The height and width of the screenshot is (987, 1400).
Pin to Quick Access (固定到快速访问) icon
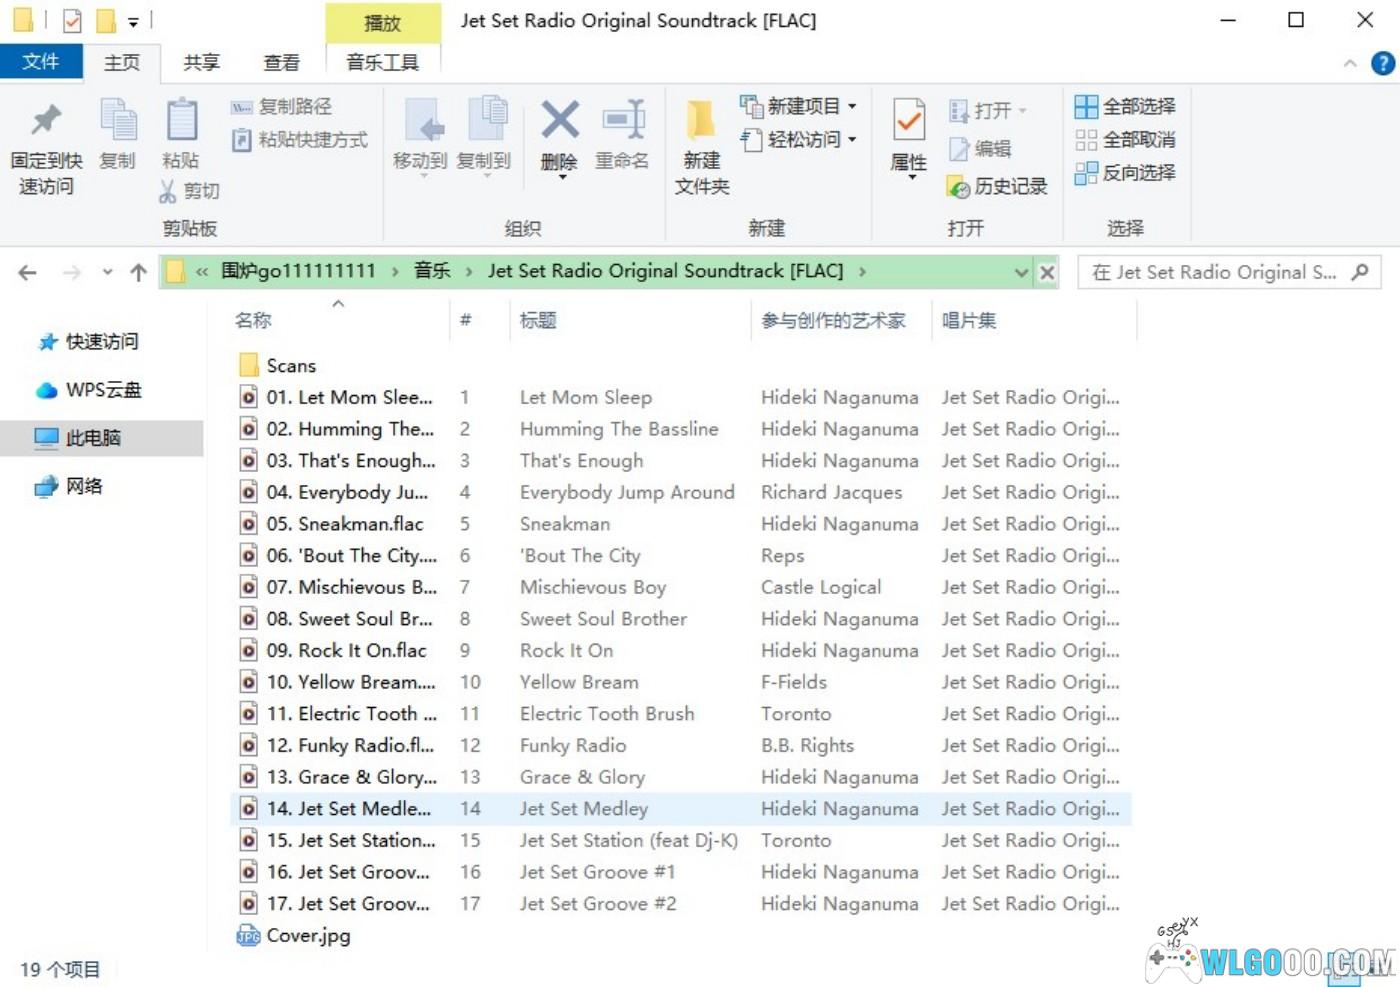pyautogui.click(x=46, y=122)
